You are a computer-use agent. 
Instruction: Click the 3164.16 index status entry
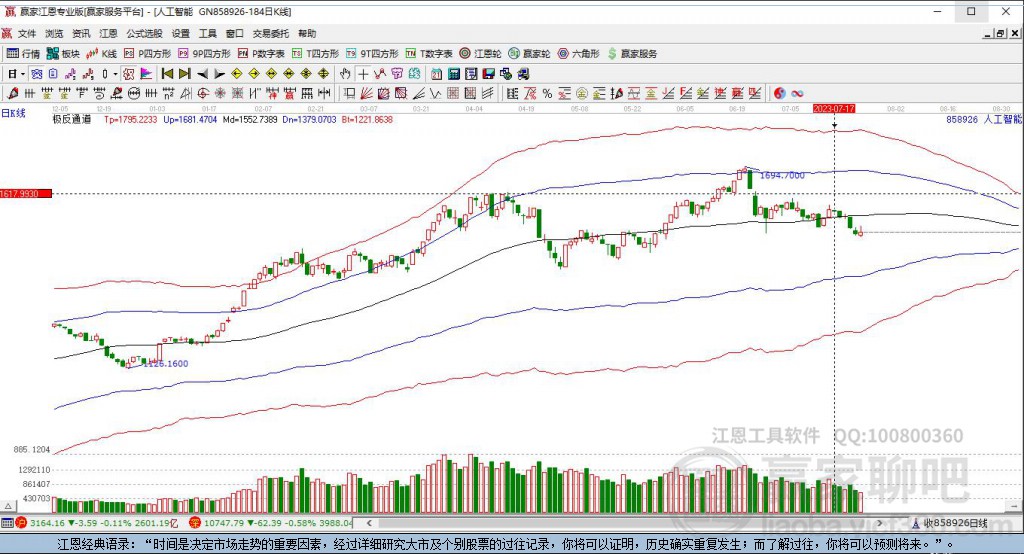coord(98,523)
